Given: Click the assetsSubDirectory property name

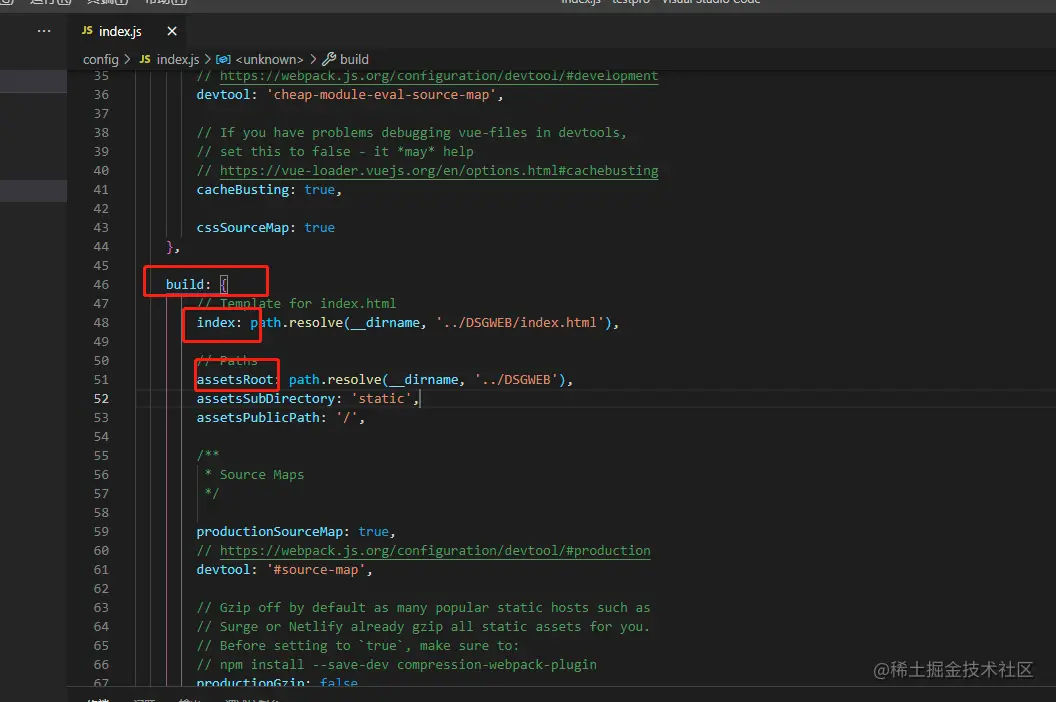Looking at the screenshot, I should click(265, 398).
